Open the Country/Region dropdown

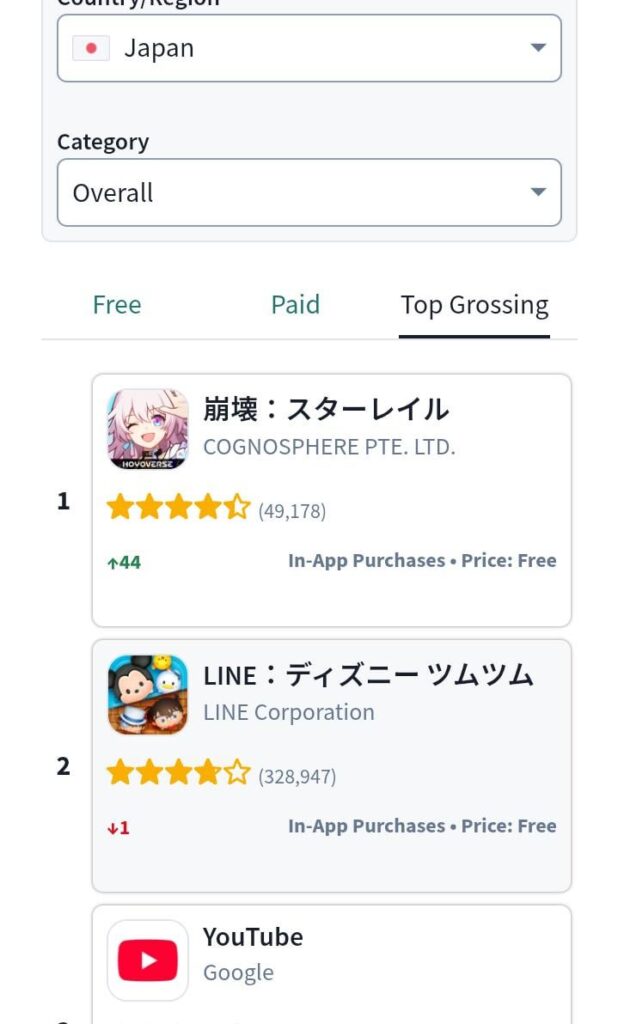309,47
